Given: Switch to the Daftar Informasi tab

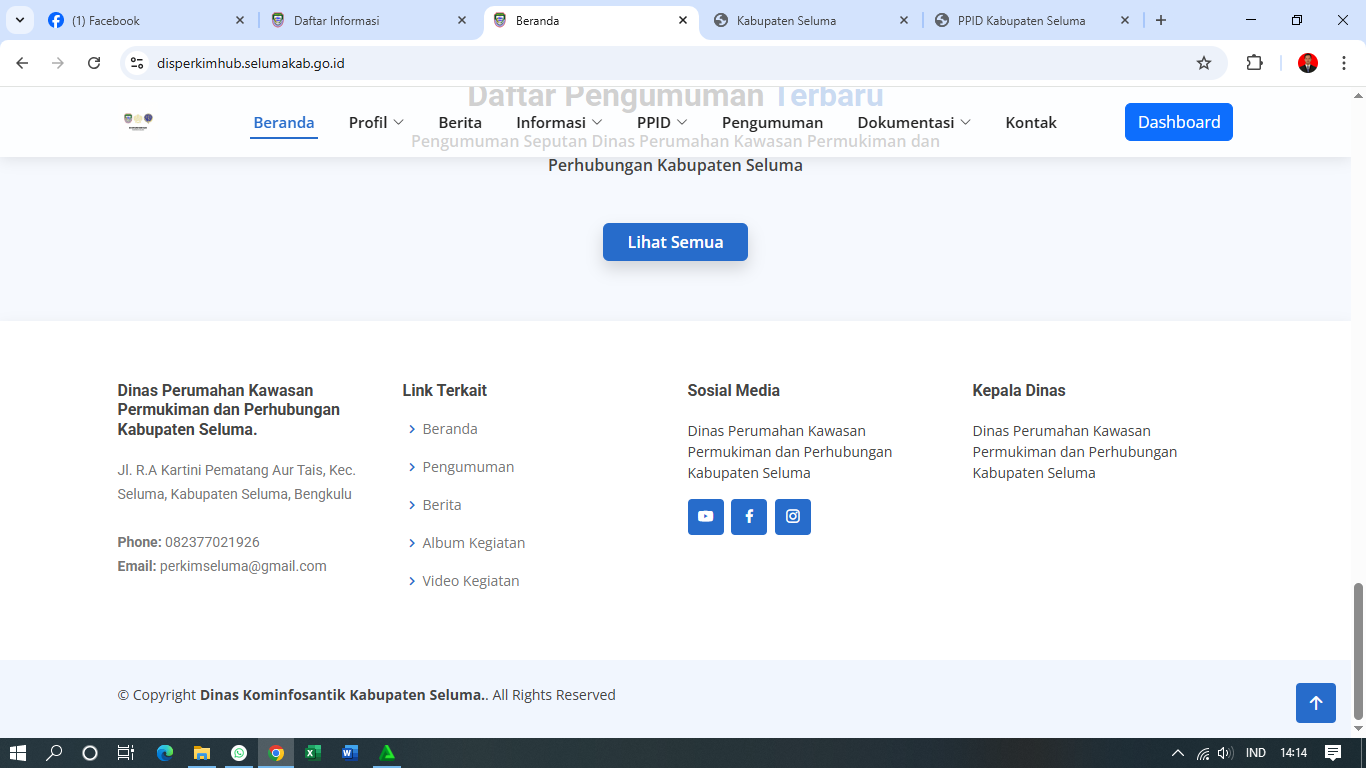Looking at the screenshot, I should pos(336,20).
